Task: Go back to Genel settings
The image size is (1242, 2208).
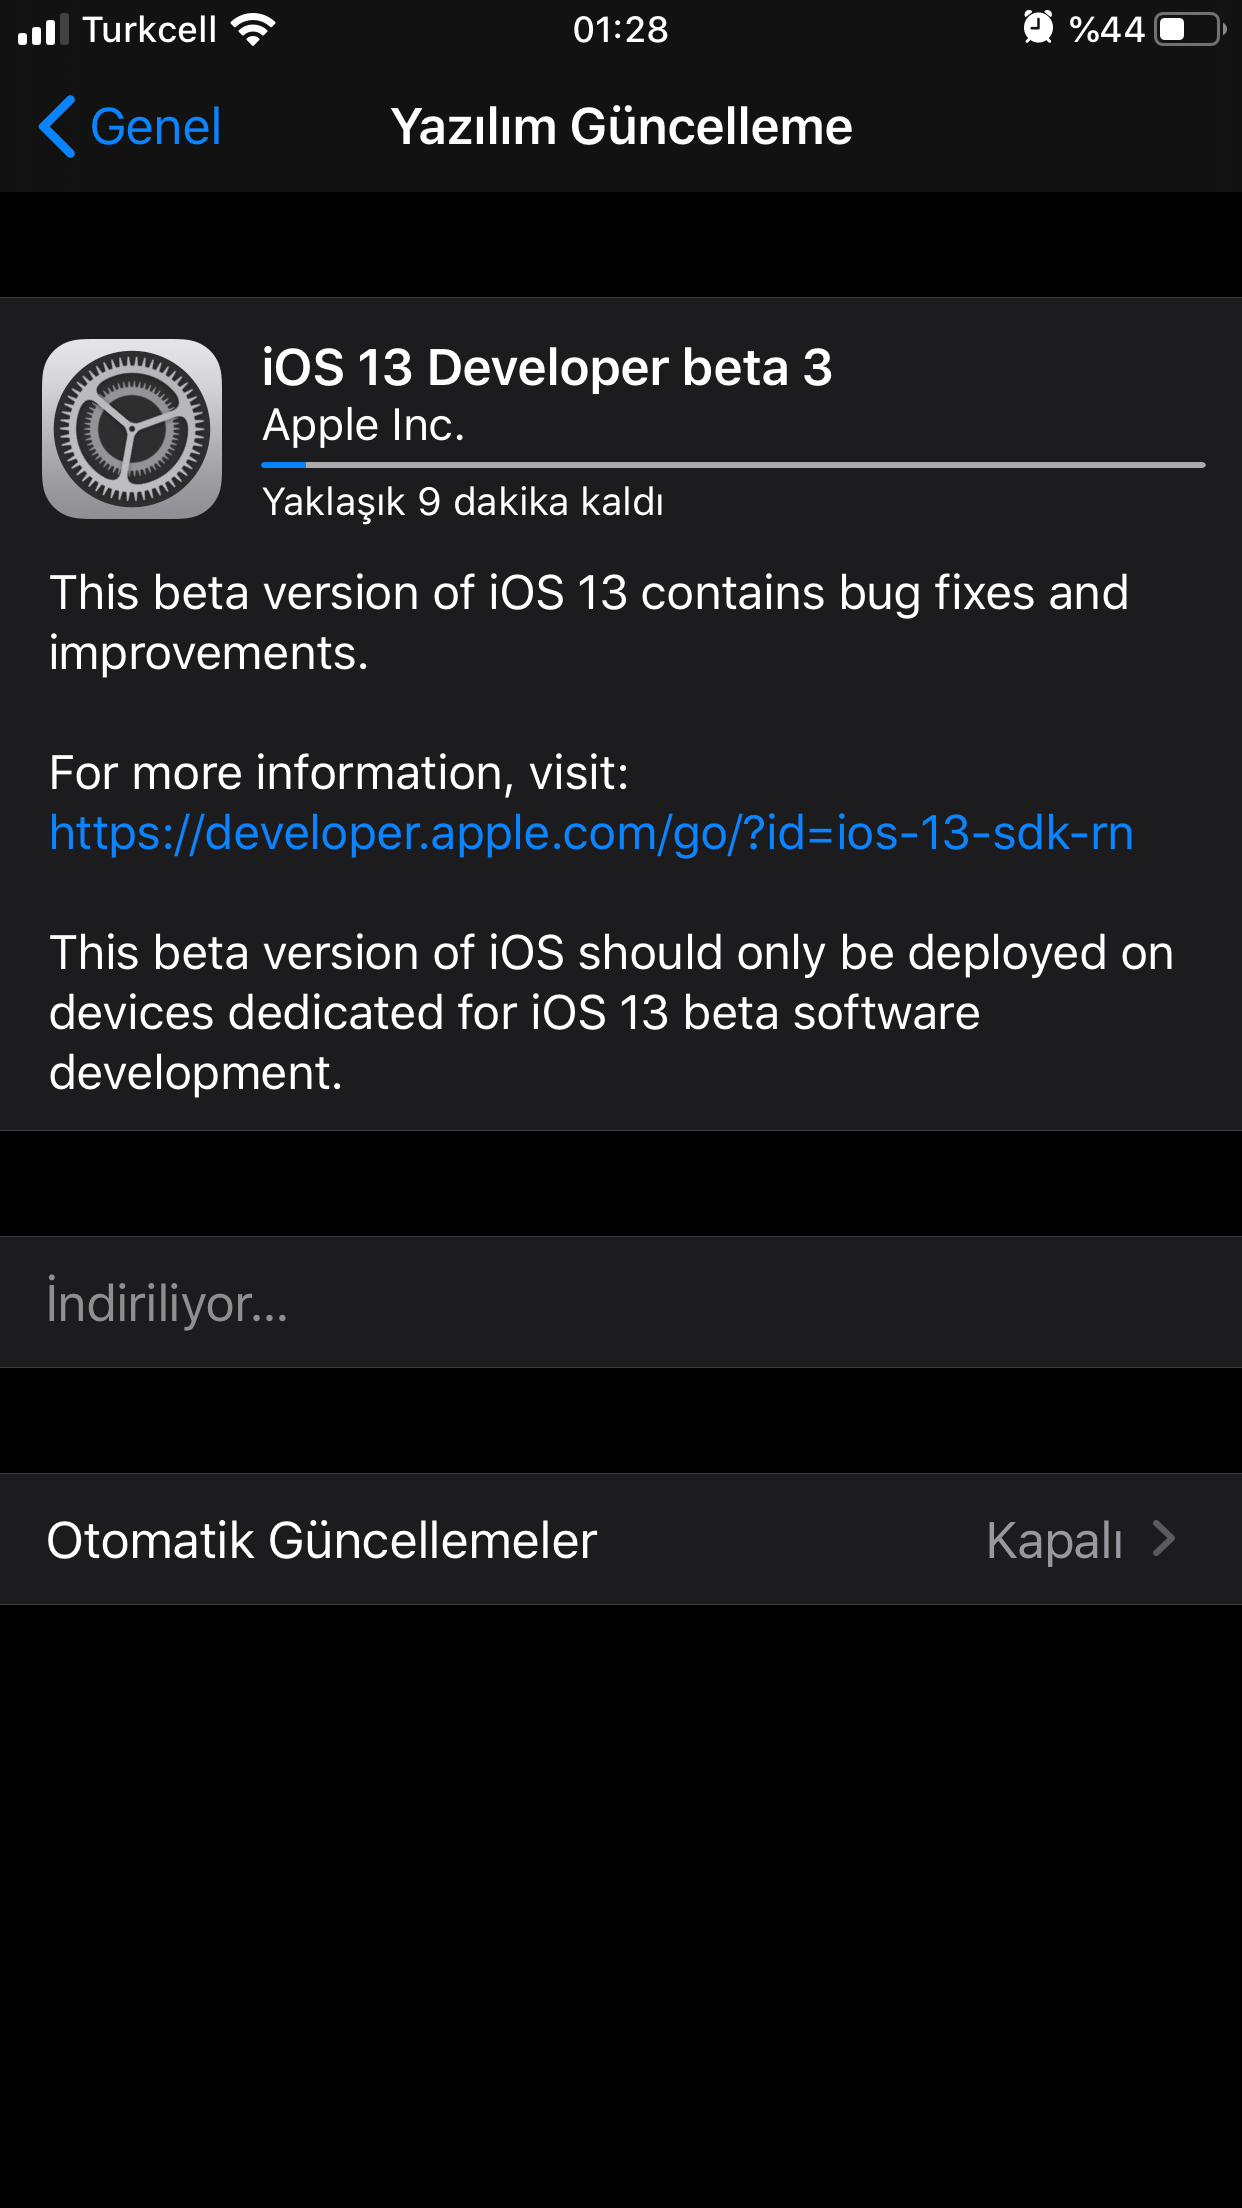Action: tap(130, 127)
